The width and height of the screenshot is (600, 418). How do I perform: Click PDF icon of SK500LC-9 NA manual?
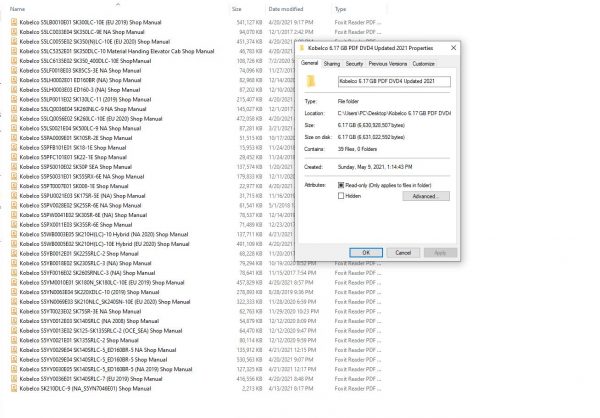(14, 128)
